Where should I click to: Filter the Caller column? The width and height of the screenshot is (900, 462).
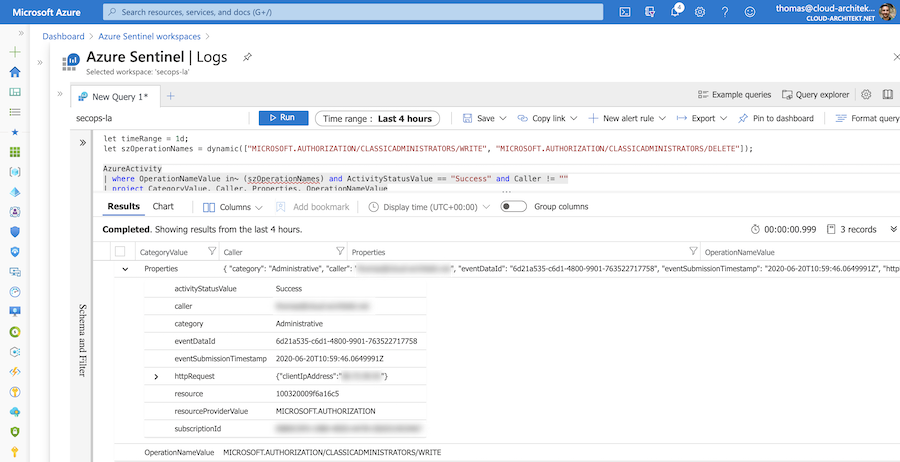tap(340, 251)
